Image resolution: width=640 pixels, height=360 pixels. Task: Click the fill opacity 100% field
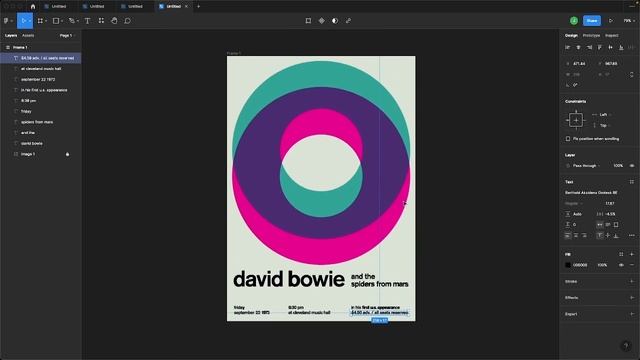pos(602,265)
